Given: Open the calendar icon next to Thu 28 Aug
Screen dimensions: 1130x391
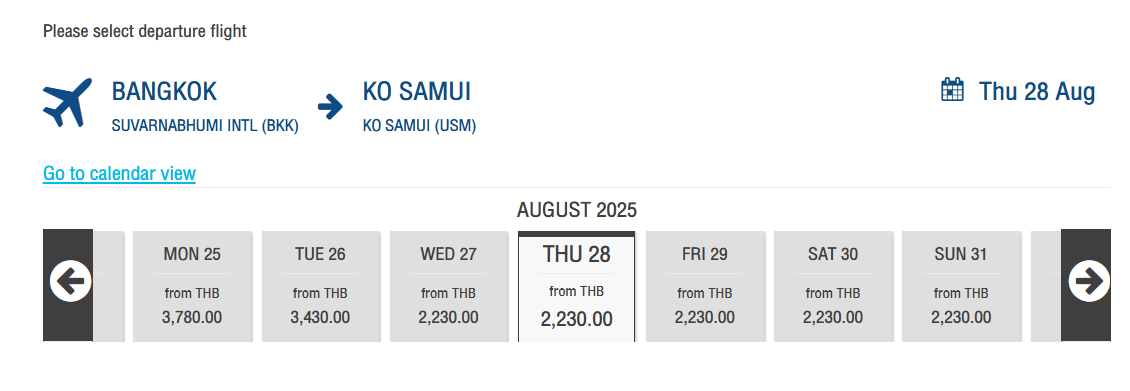Looking at the screenshot, I should point(953,90).
